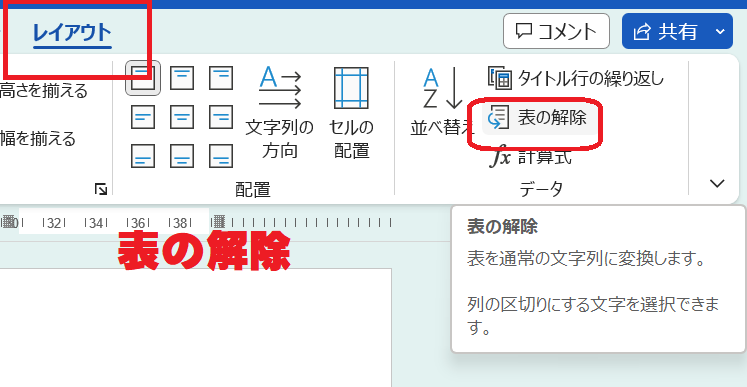This screenshot has height=387, width=747.
Task: Click 表の解除 convert to text
Action: (539, 117)
